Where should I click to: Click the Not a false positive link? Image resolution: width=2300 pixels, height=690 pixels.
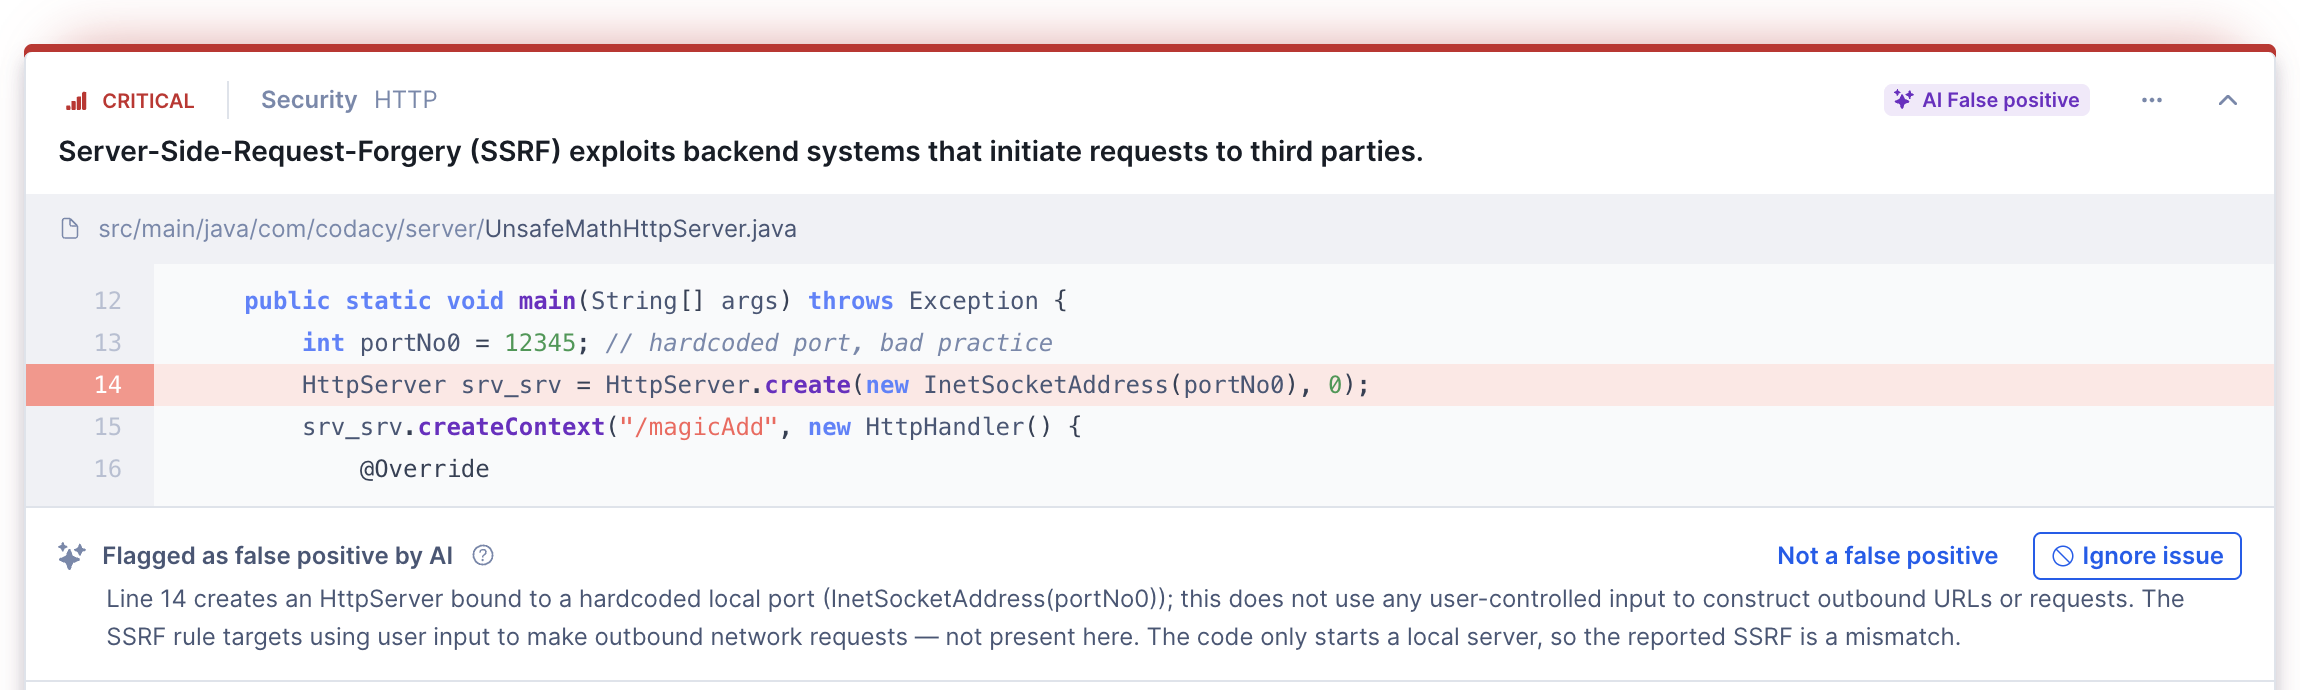[x=1887, y=556]
